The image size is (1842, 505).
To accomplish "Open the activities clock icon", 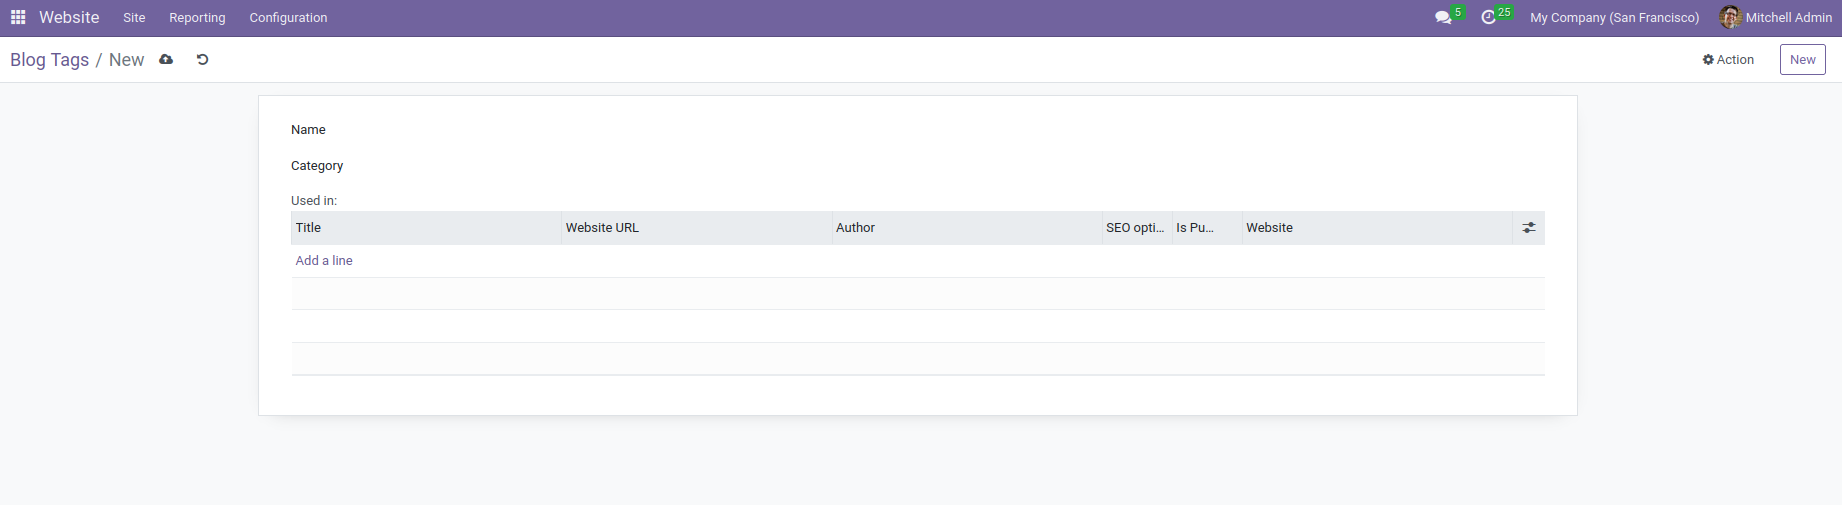I will [1488, 17].
